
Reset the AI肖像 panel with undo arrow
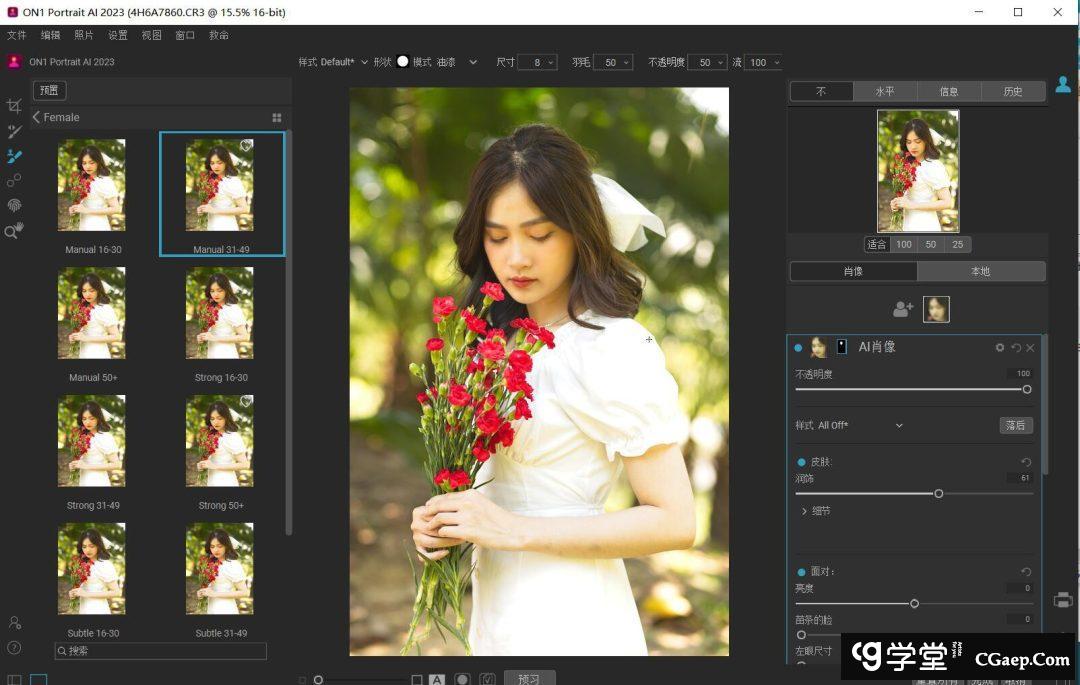point(1016,348)
